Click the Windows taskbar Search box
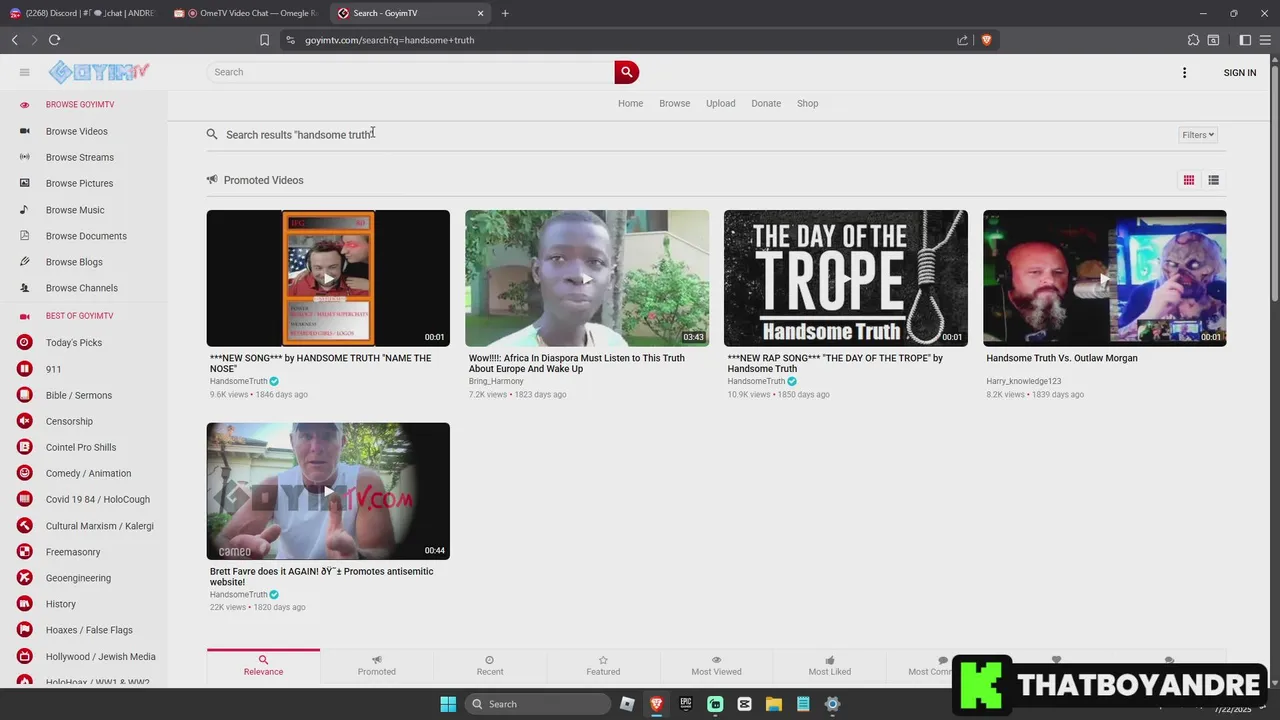This screenshot has width=1280, height=720. (x=539, y=704)
